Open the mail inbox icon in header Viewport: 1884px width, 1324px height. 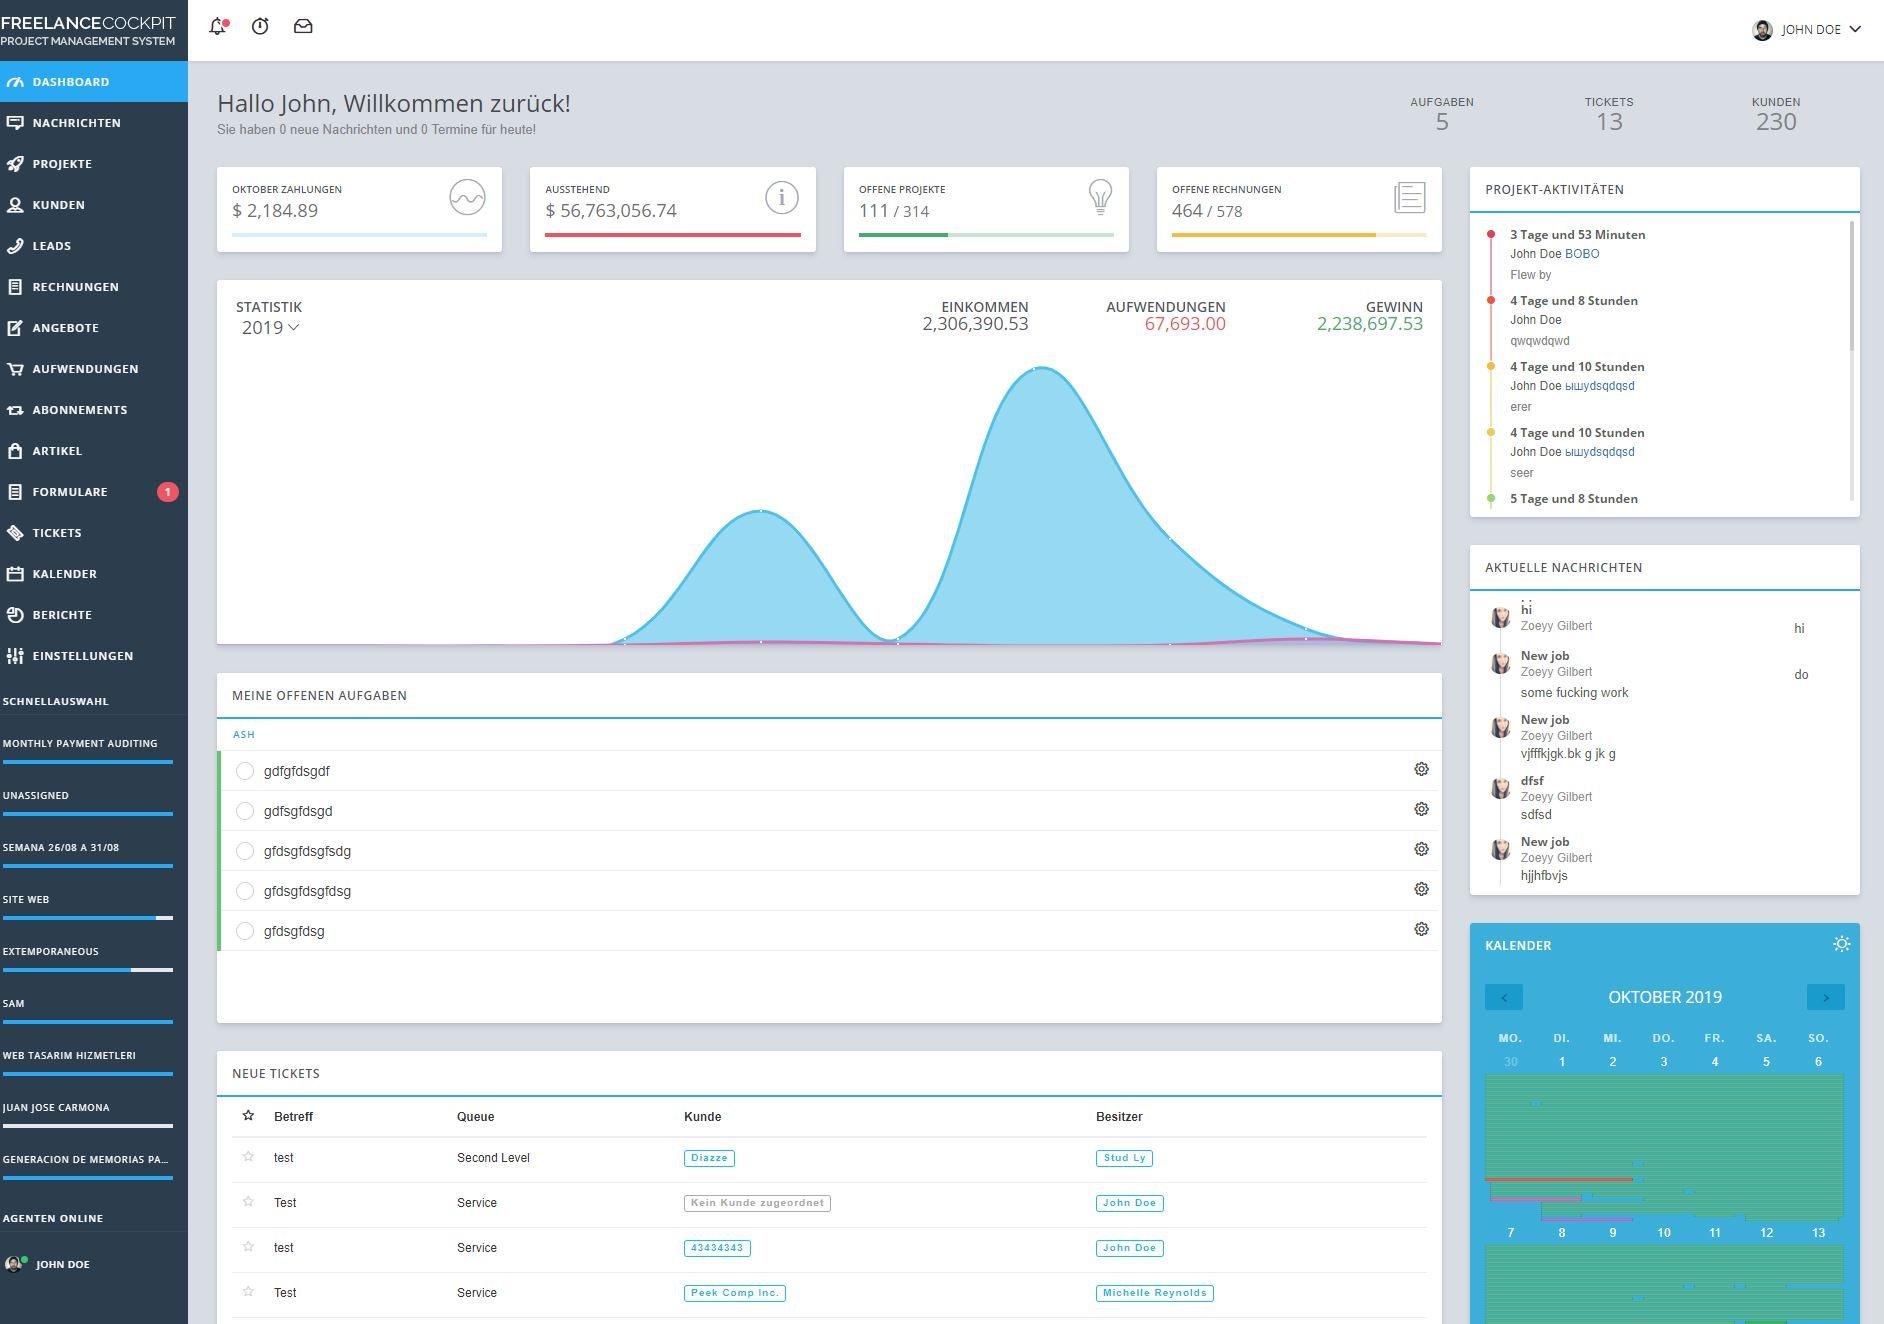pos(303,27)
